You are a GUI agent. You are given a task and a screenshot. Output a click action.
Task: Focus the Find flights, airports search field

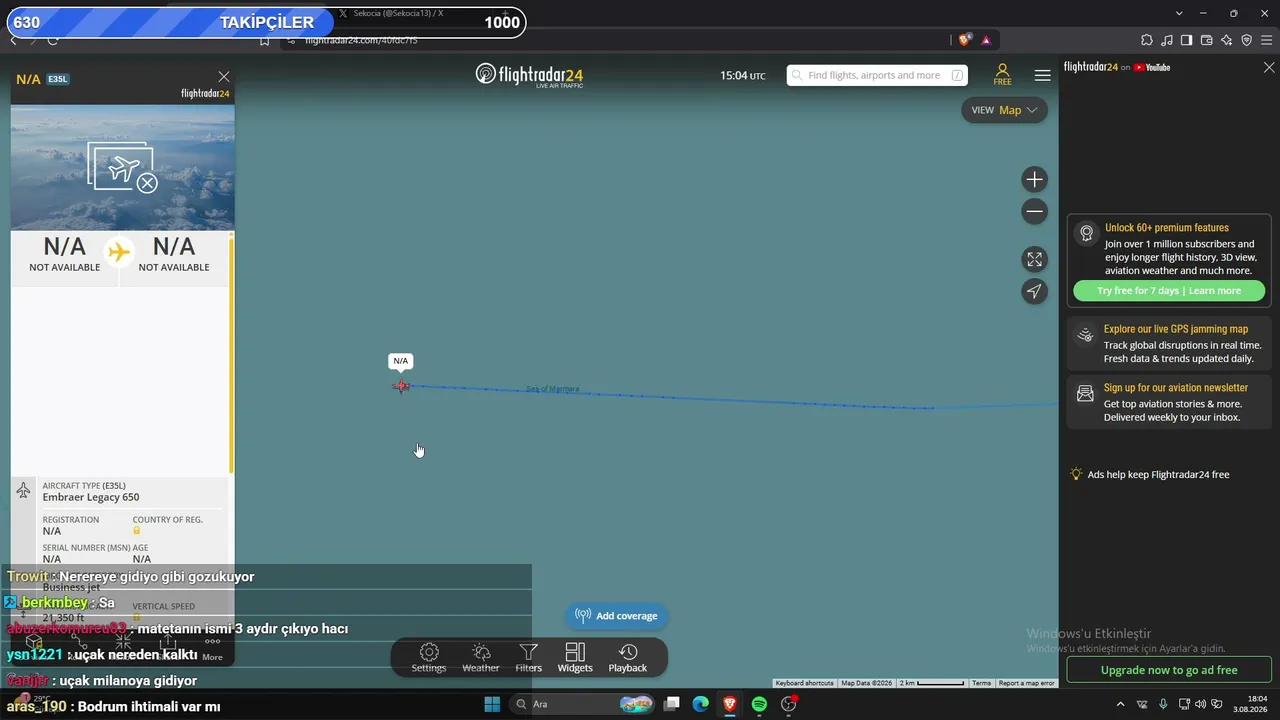(877, 75)
